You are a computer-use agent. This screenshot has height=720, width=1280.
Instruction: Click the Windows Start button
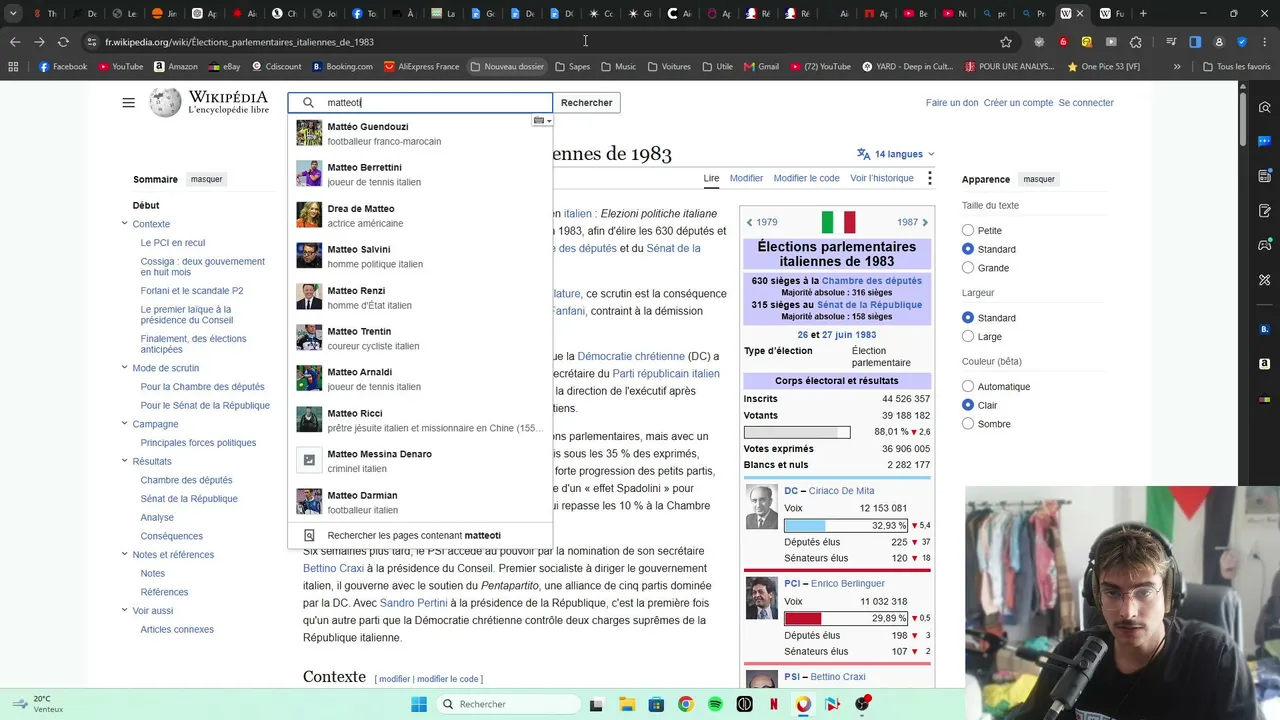click(x=419, y=704)
